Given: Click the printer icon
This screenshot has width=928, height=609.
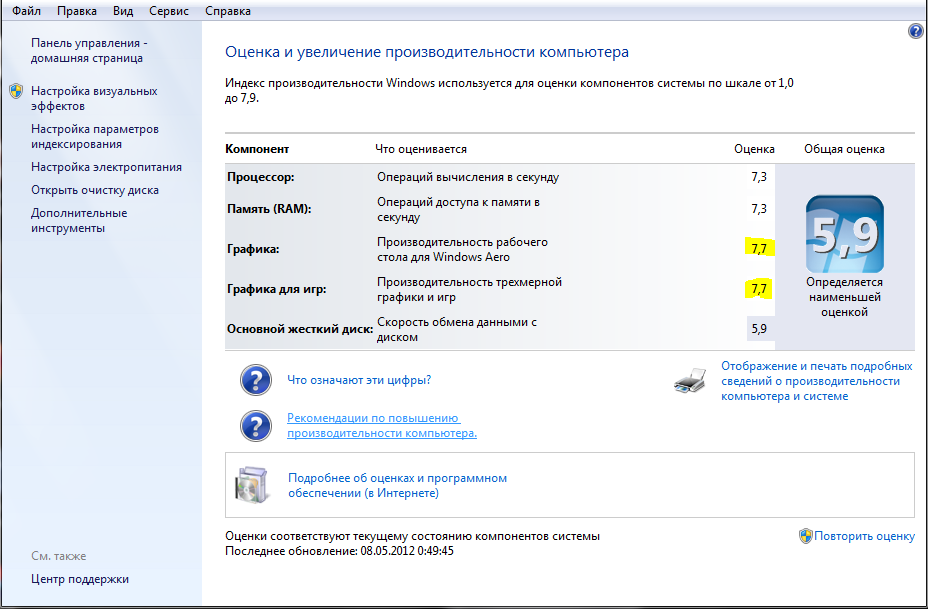Looking at the screenshot, I should (690, 381).
